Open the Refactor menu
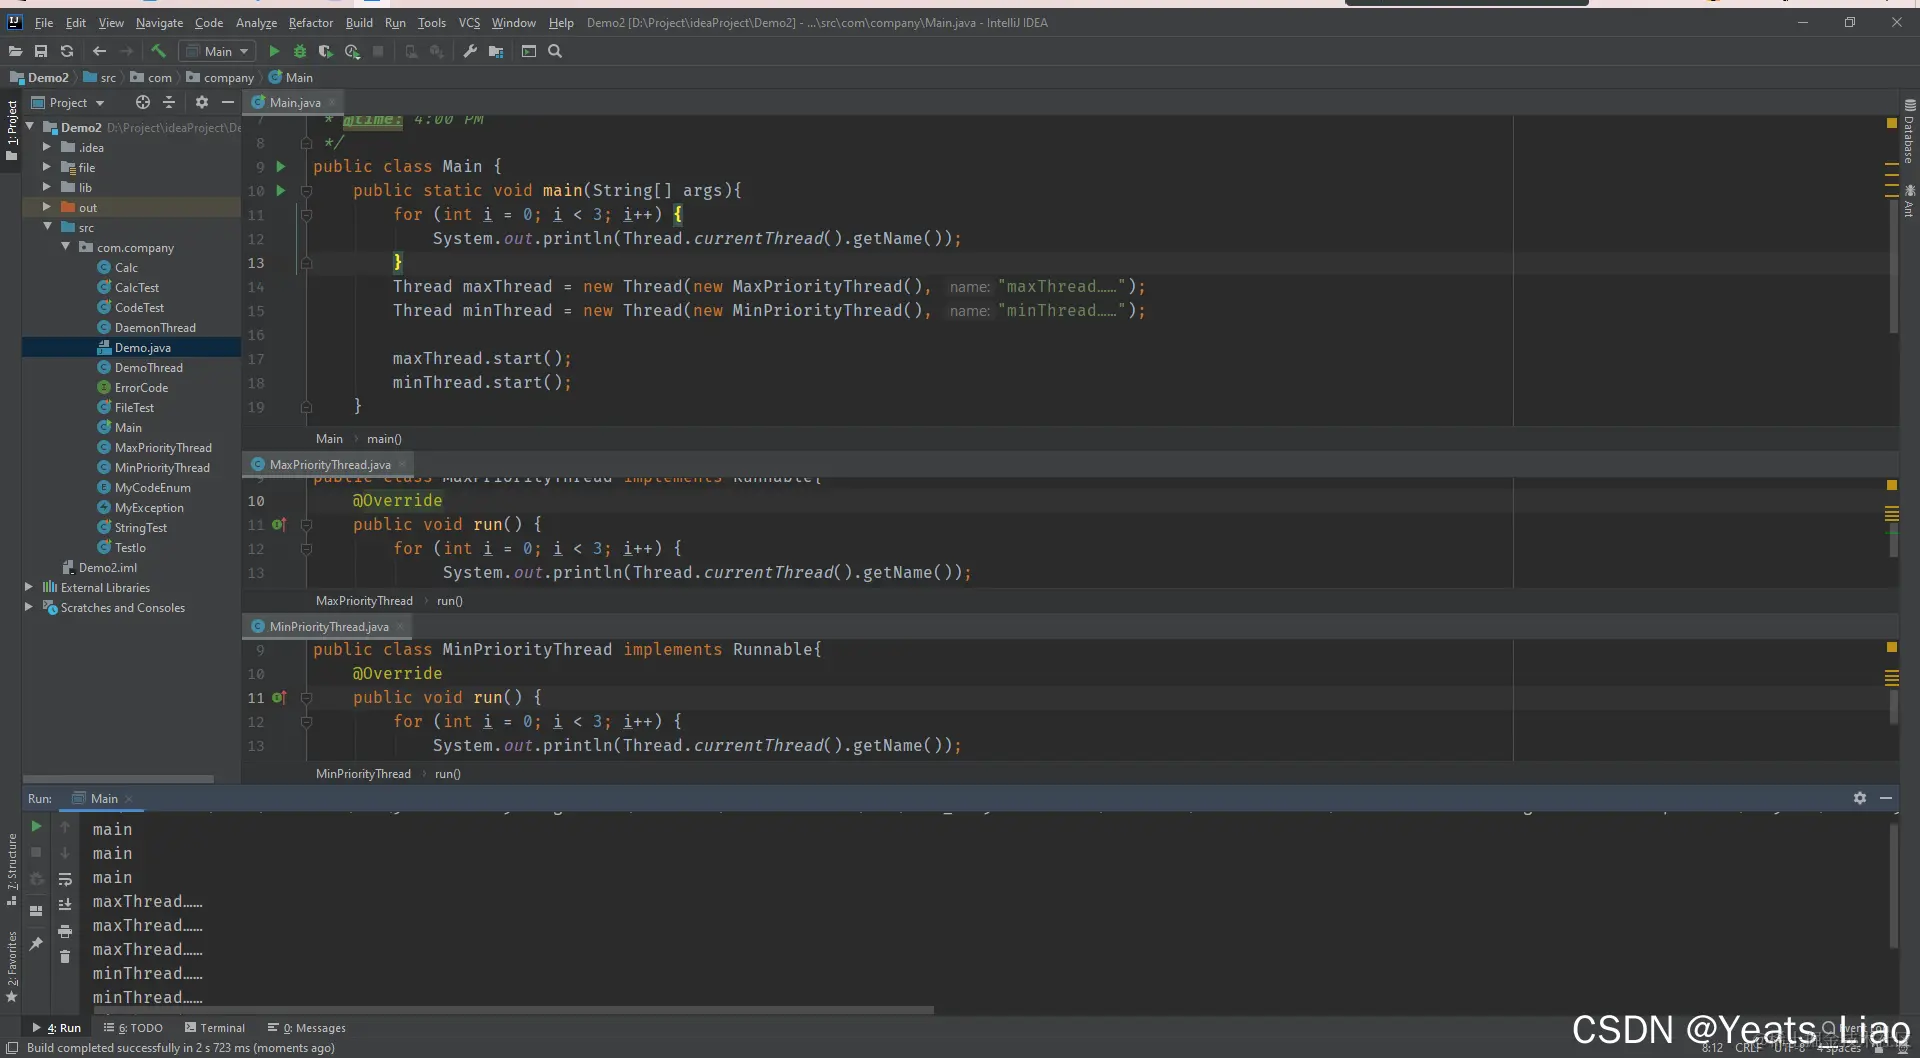The image size is (1920, 1058). click(x=311, y=22)
